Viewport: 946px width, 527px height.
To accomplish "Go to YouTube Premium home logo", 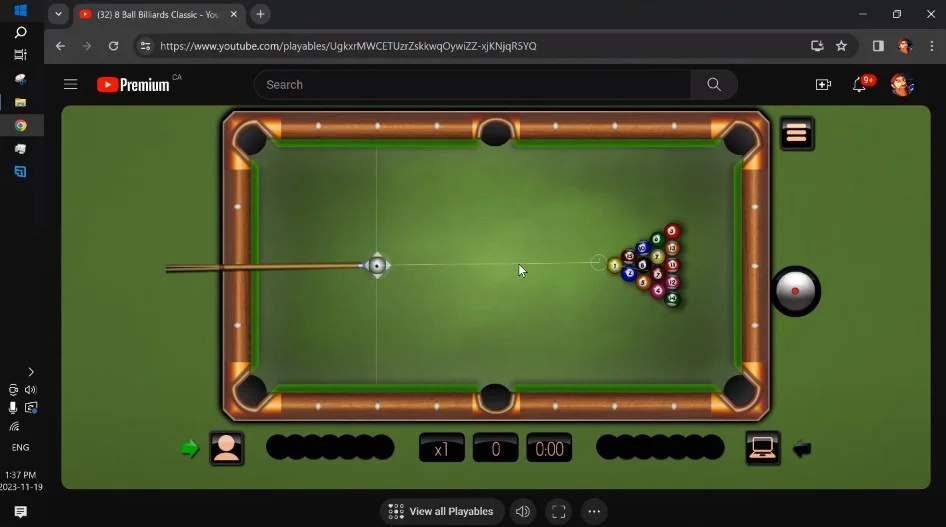I will click(134, 85).
